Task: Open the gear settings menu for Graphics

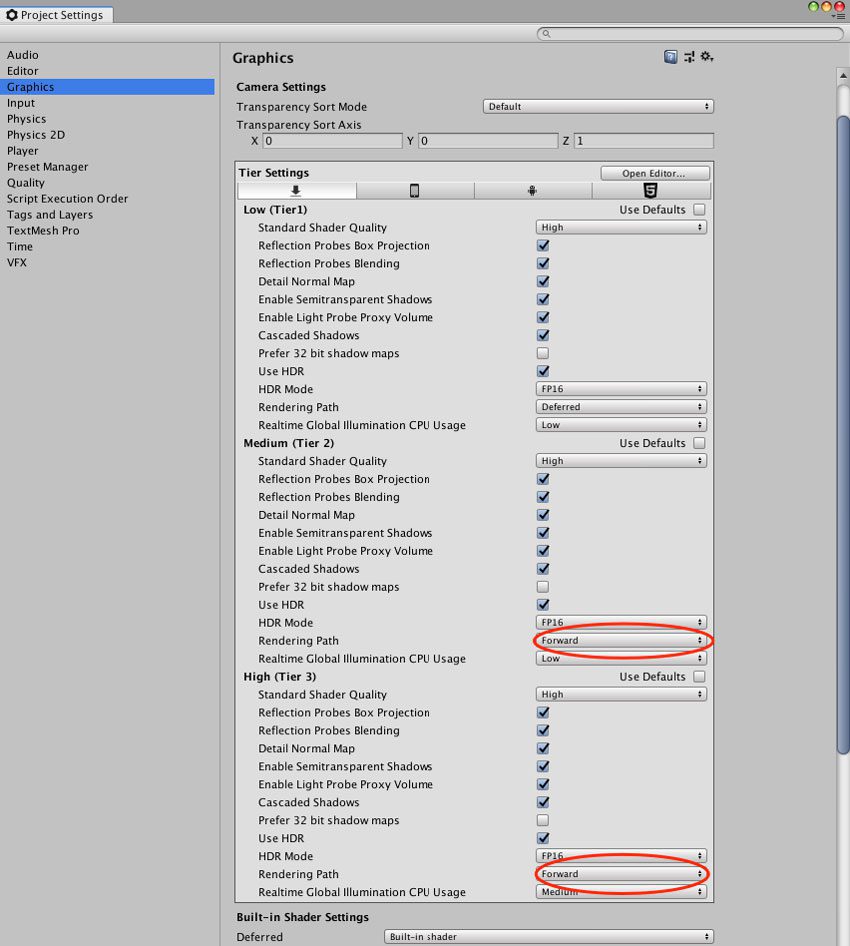Action: pyautogui.click(x=707, y=57)
